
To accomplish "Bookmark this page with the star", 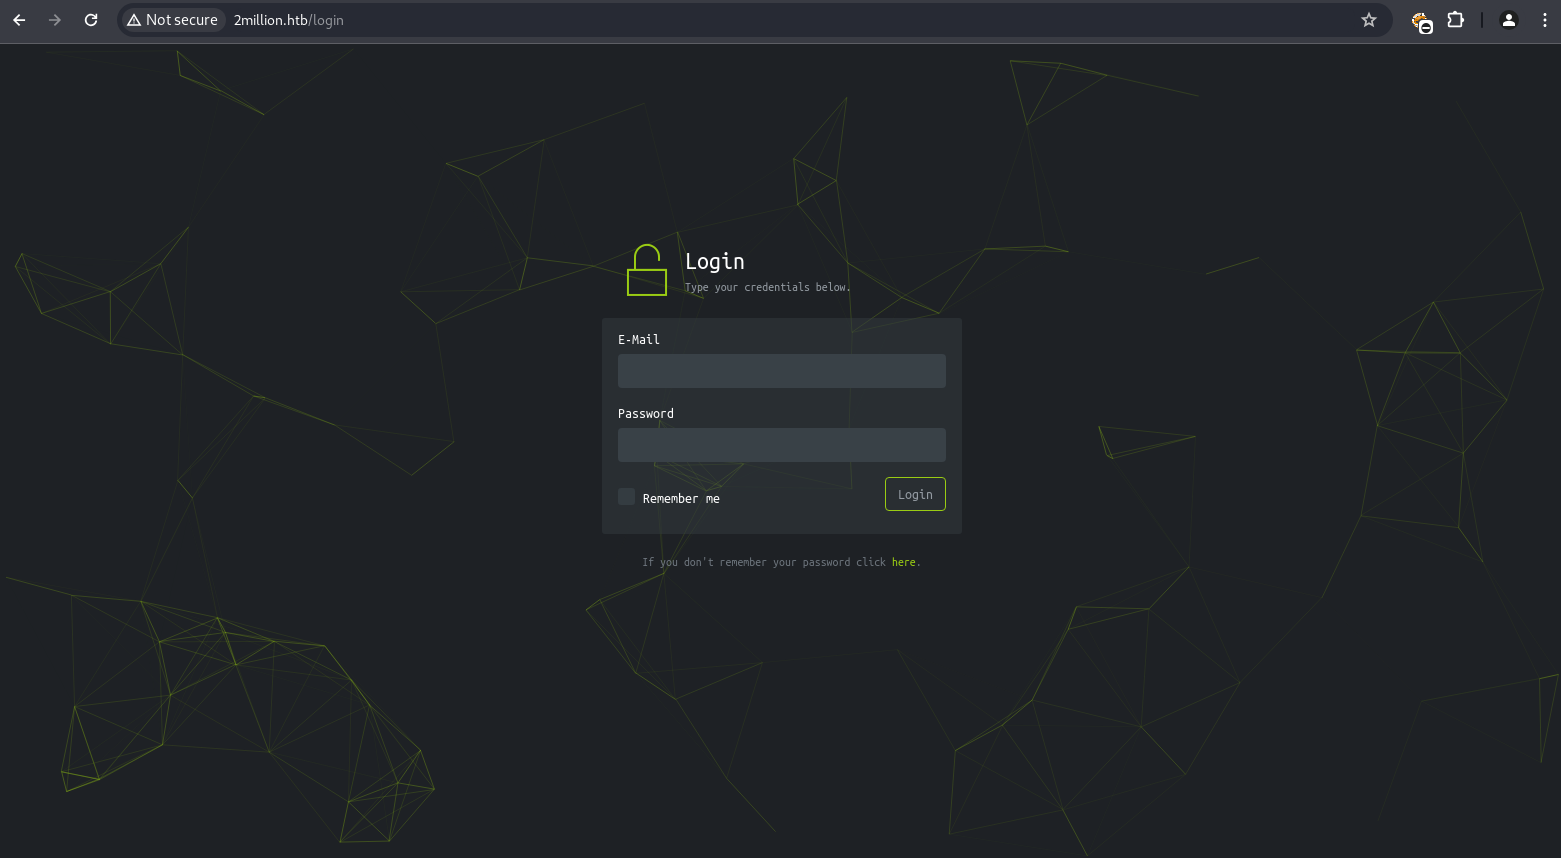I will 1369,20.
